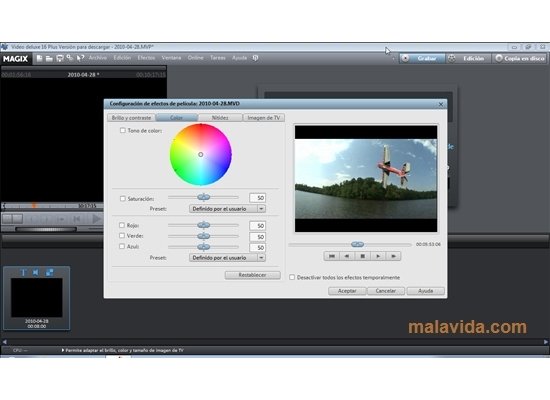Click the Aceptar button
Screen dimensions: 550x400
click(347, 291)
